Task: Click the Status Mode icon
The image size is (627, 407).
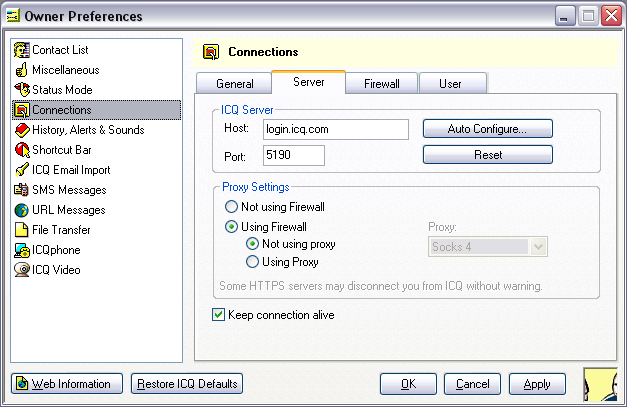Action: (22, 90)
